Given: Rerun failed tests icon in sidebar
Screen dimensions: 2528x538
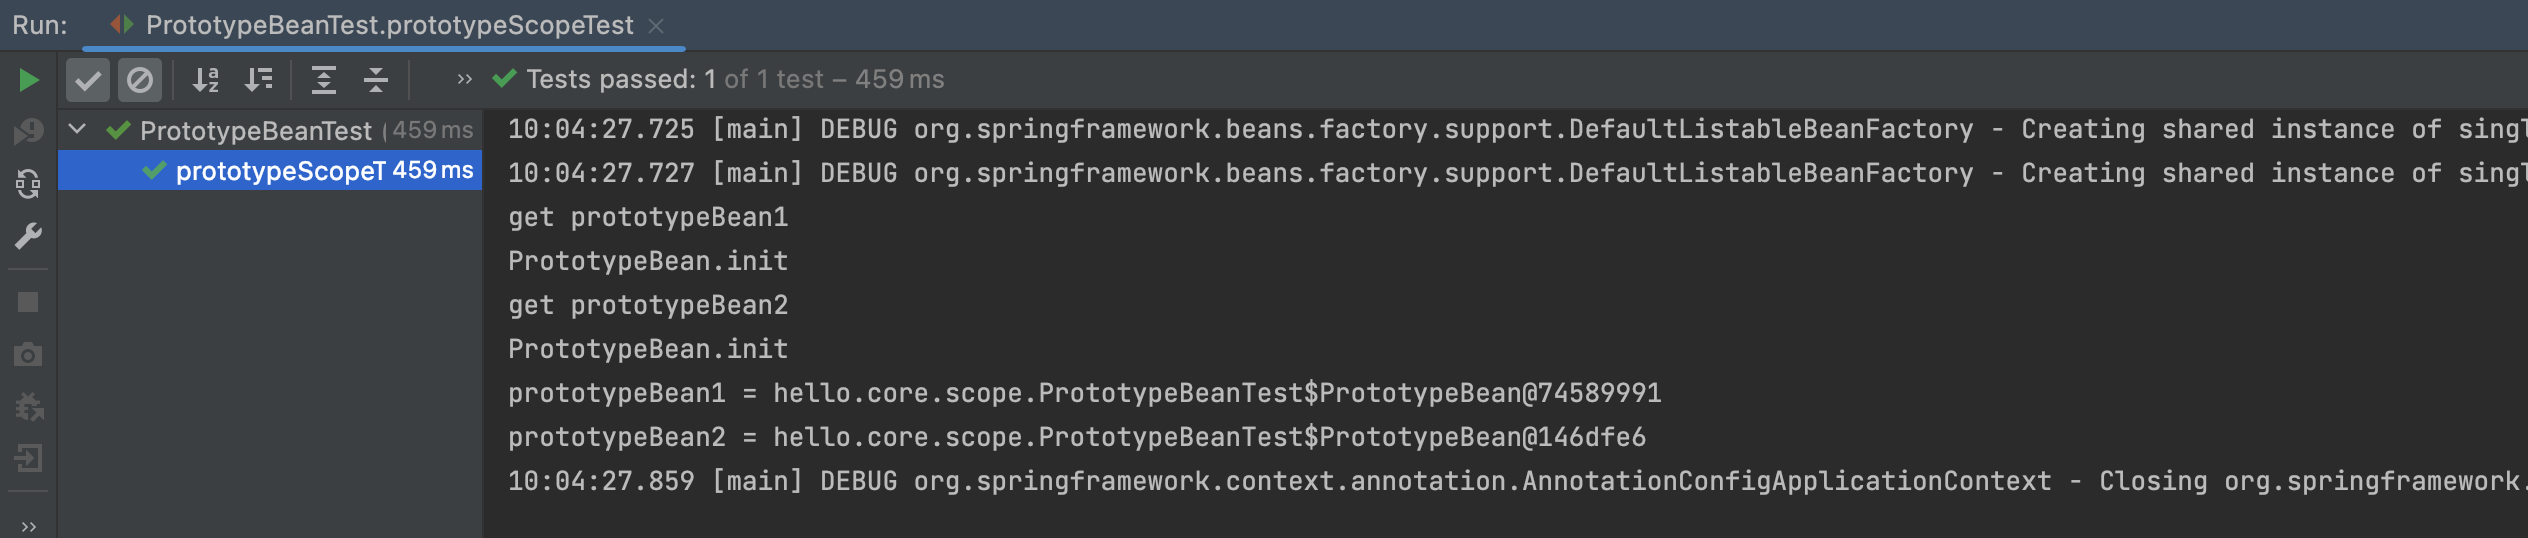Looking at the screenshot, I should tap(28, 131).
